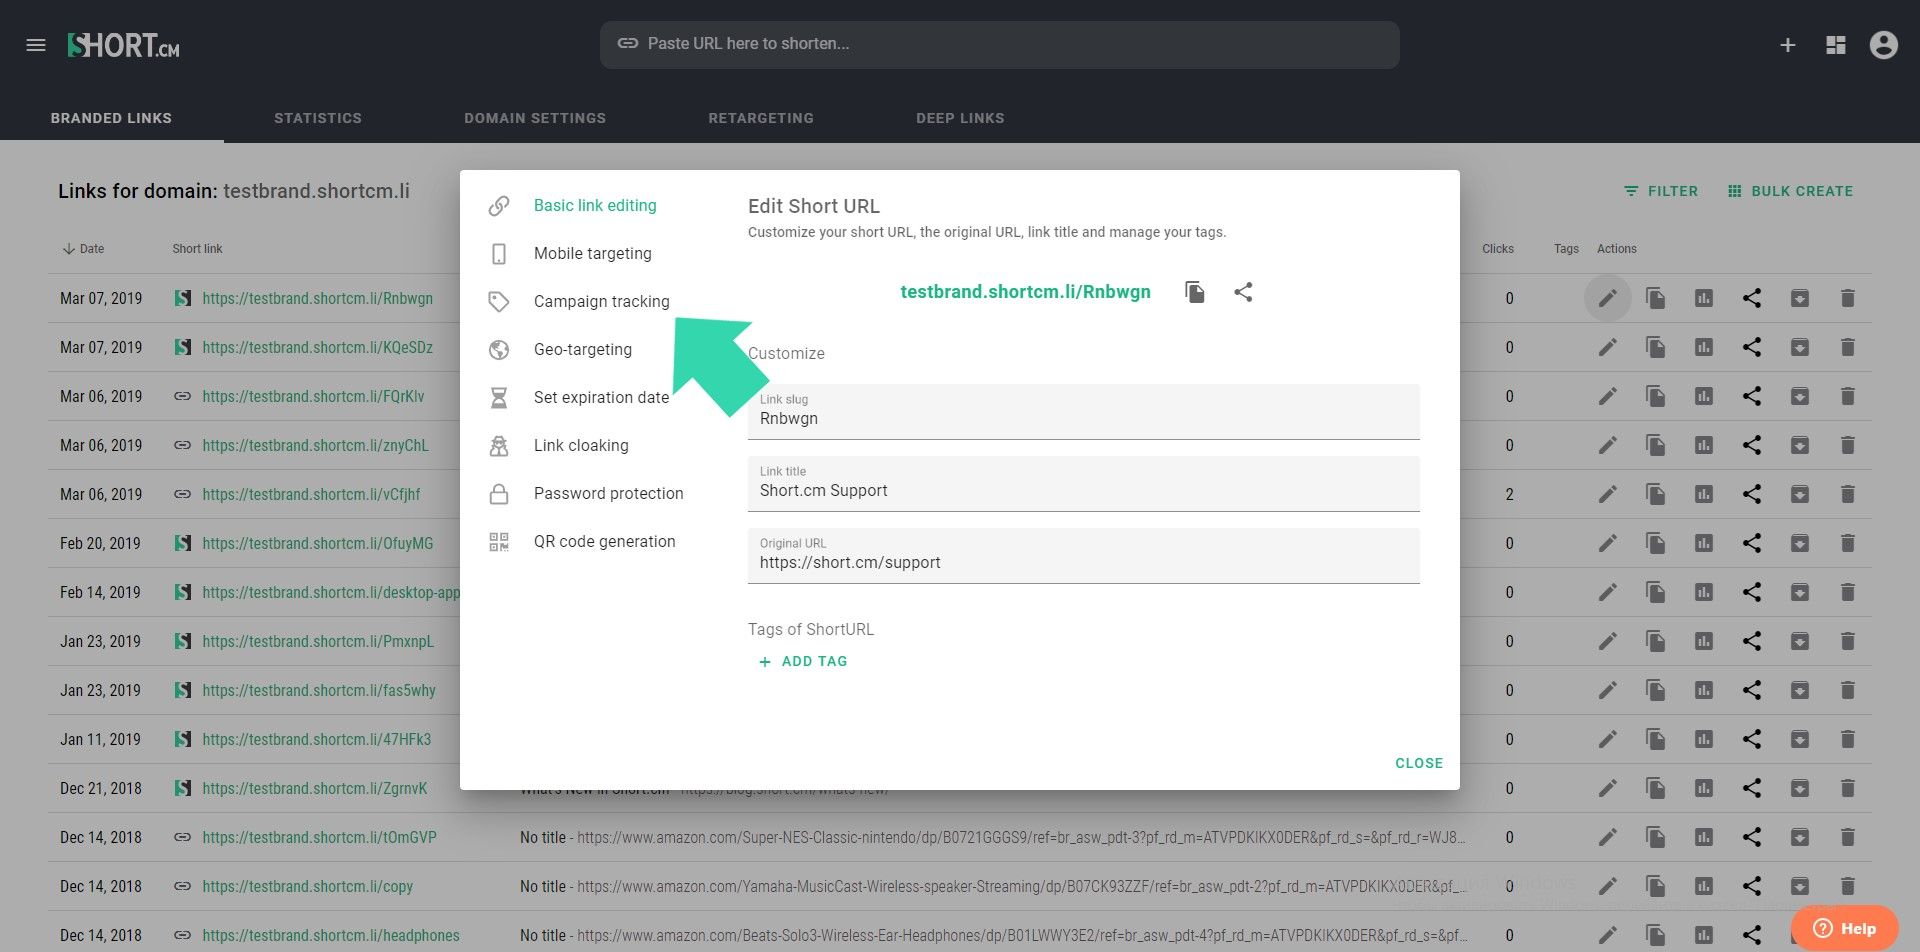Viewport: 1920px width, 952px height.
Task: Click the "Feb 20, 2019" date cell
Action: pyautogui.click(x=100, y=543)
